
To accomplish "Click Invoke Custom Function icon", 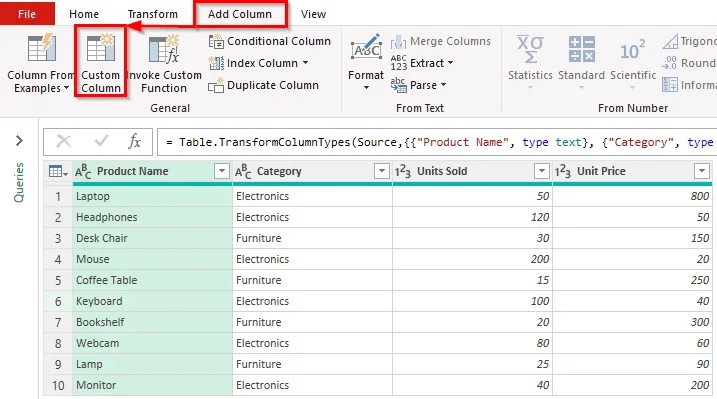I will coord(164,48).
